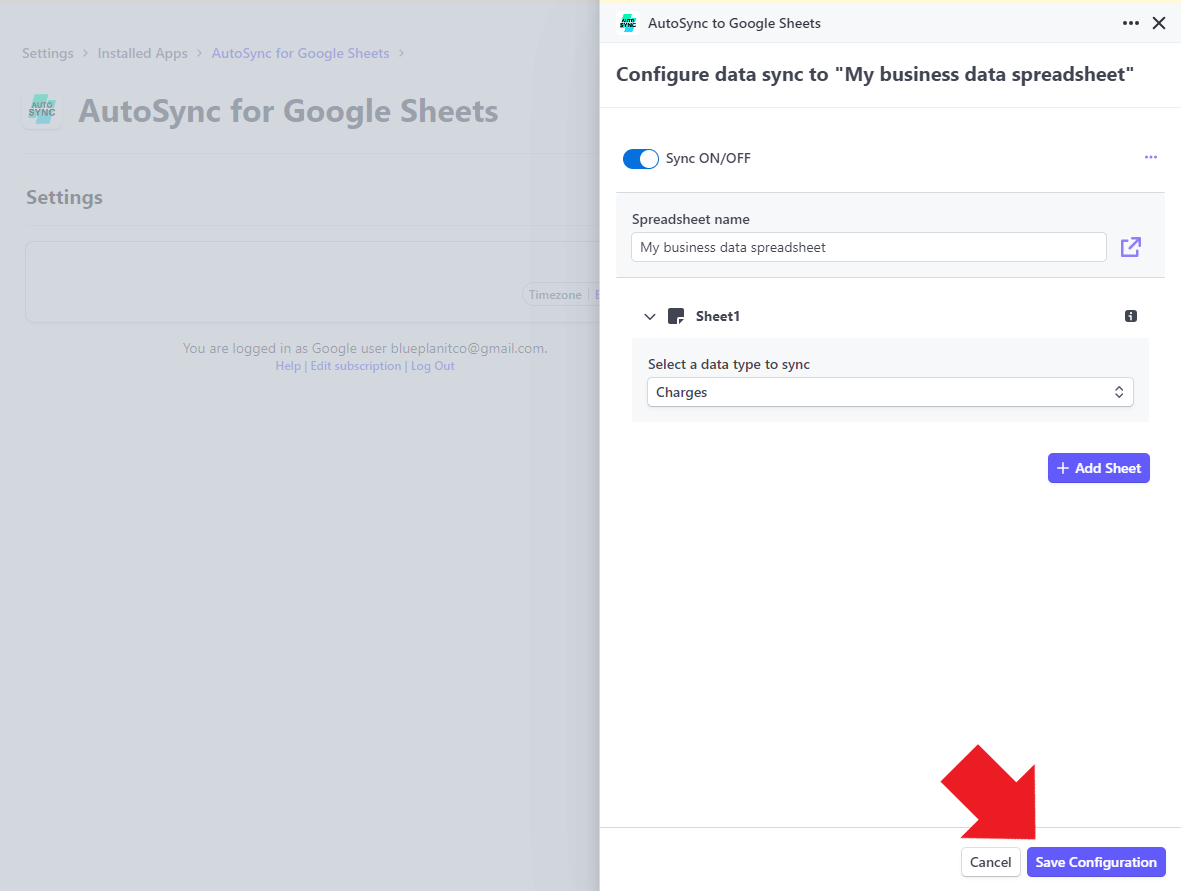1181x891 pixels.
Task: Click the Cancel button
Action: 990,862
